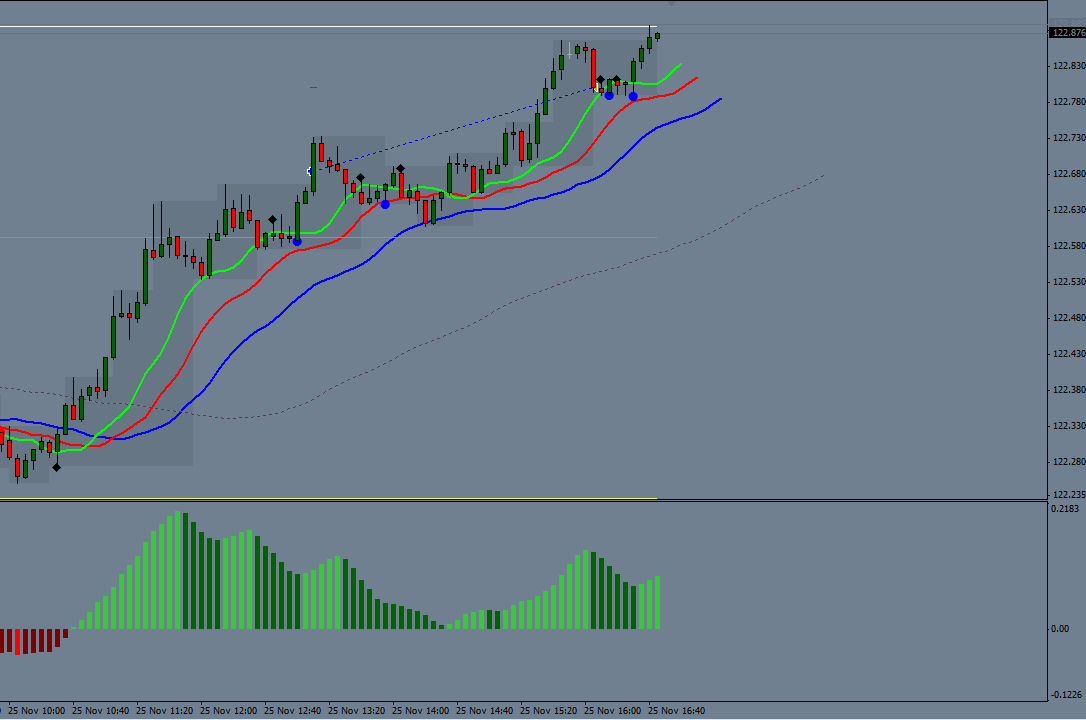Click the 25 Nov 10:40 time label
Image resolution: width=1086 pixels, height=720 pixels.
[100, 711]
